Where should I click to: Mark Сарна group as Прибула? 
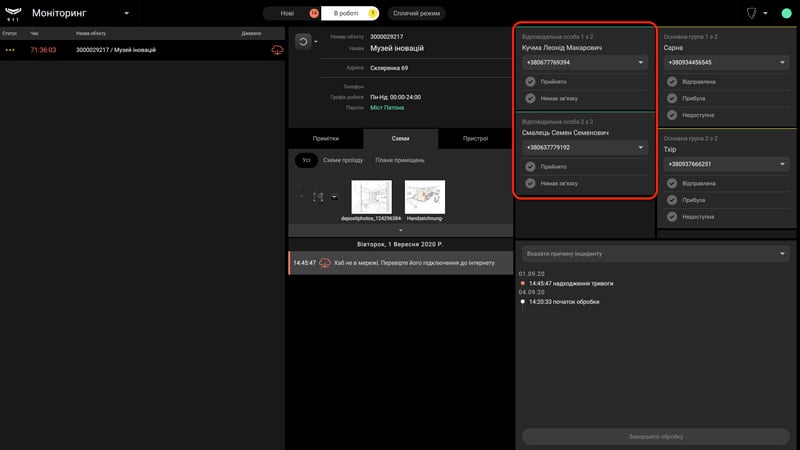(x=672, y=98)
